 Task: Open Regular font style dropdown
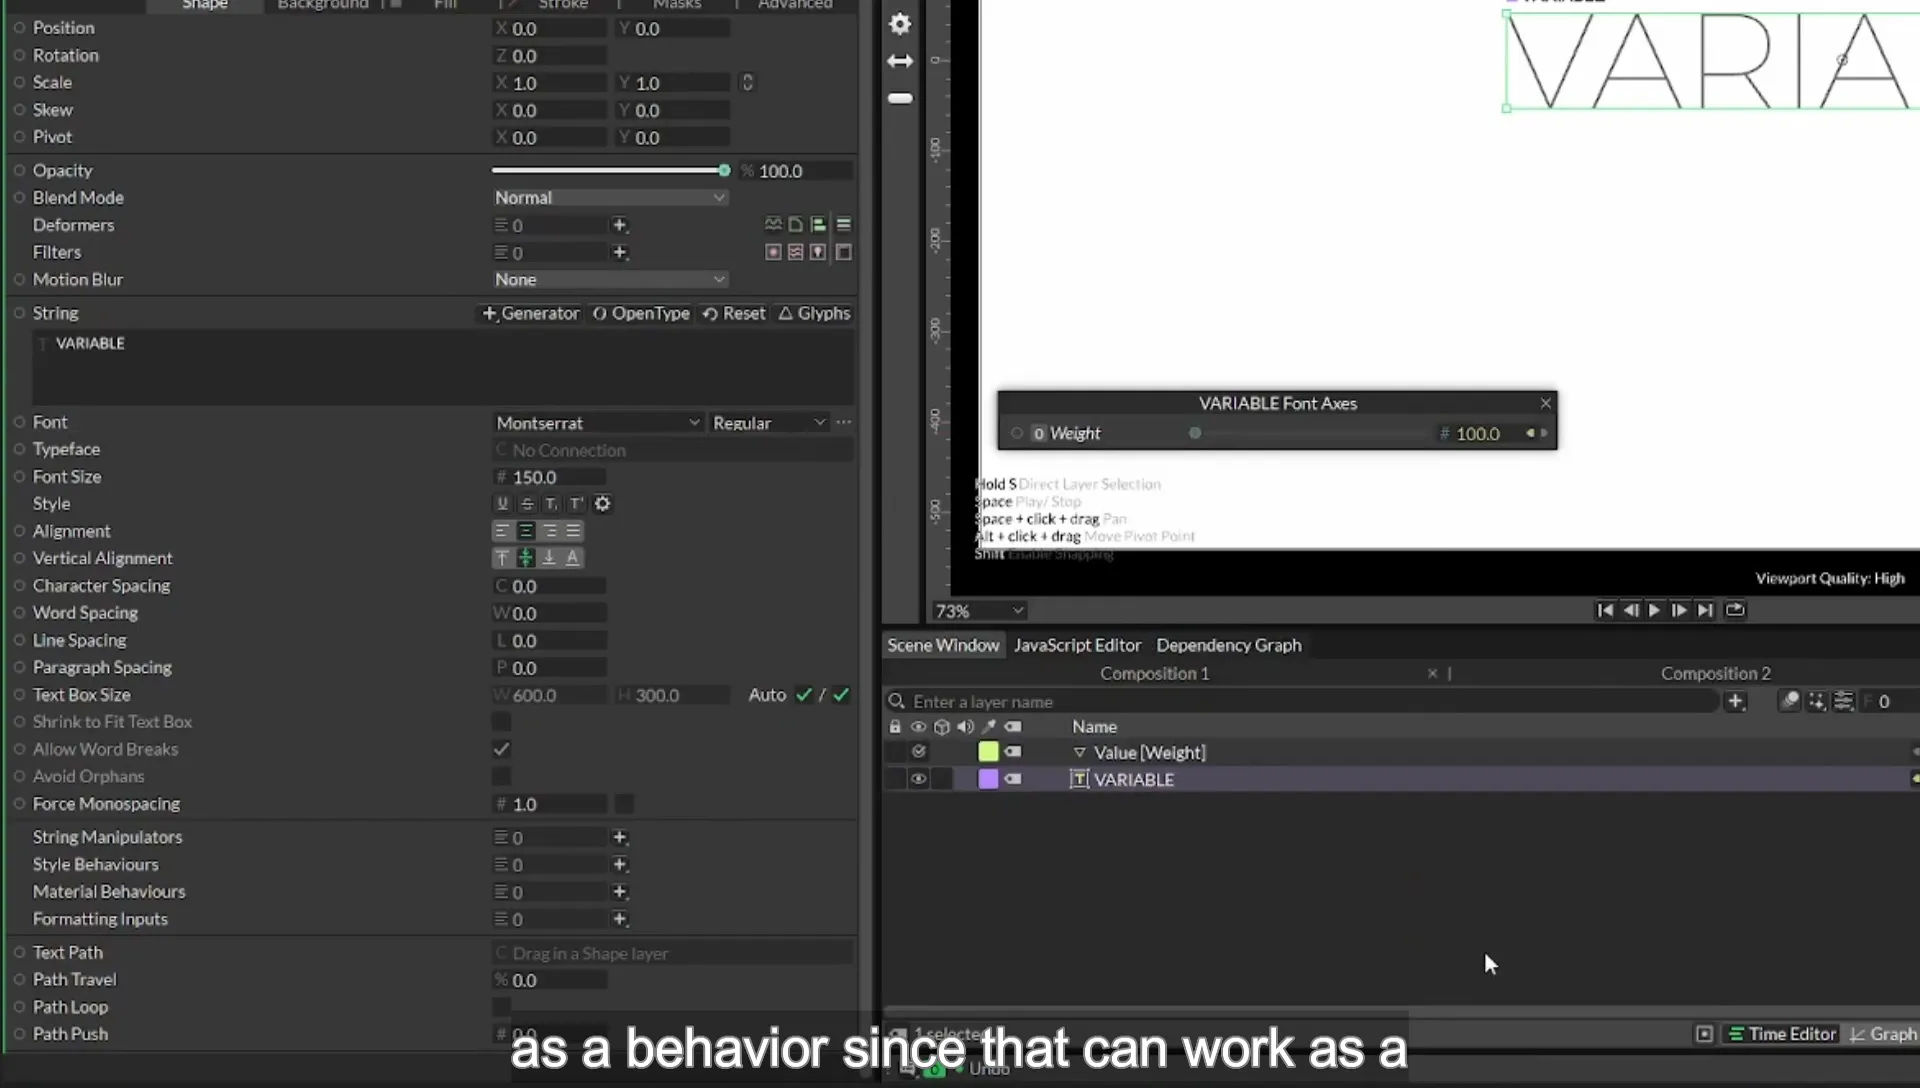769,423
